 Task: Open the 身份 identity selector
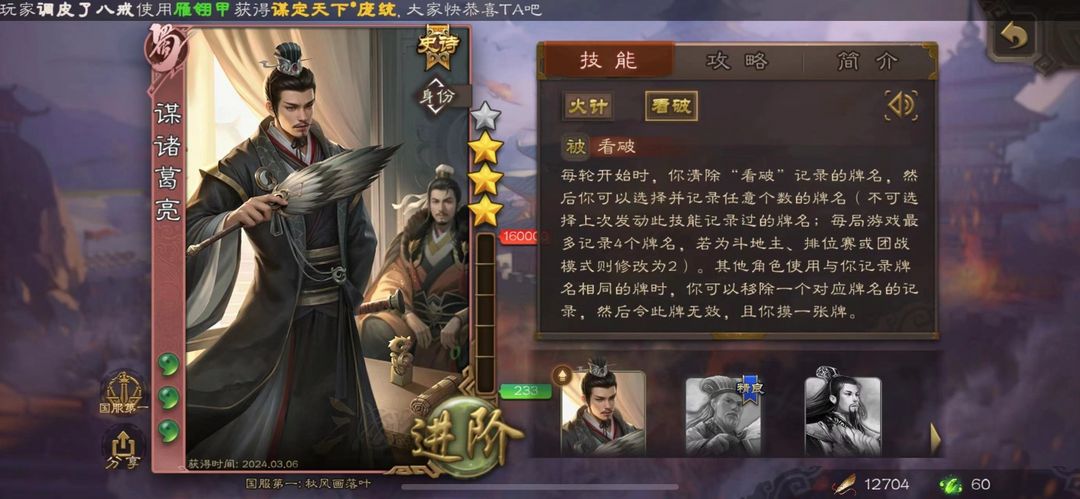[437, 96]
